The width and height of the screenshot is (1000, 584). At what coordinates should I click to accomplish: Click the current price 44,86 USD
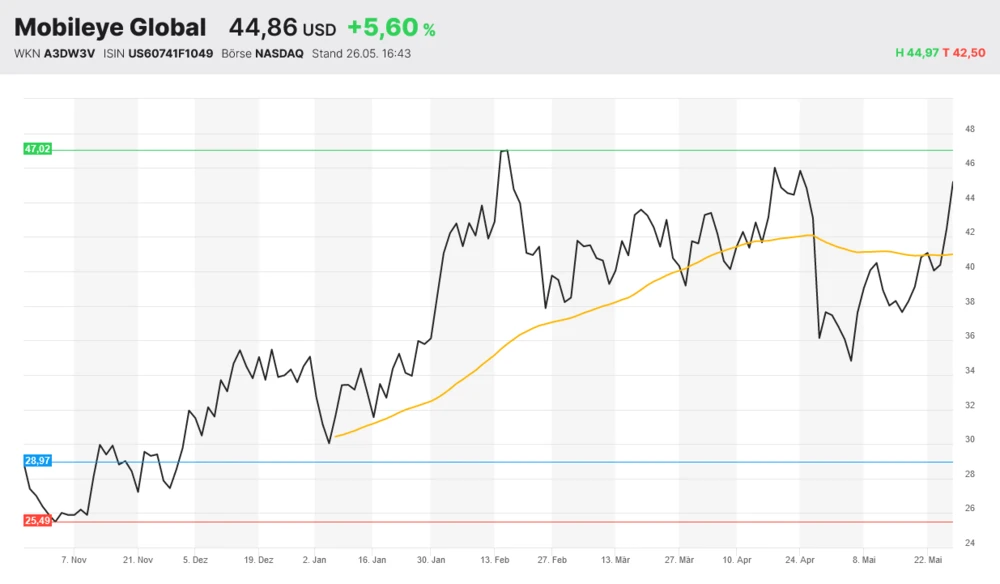click(x=282, y=28)
